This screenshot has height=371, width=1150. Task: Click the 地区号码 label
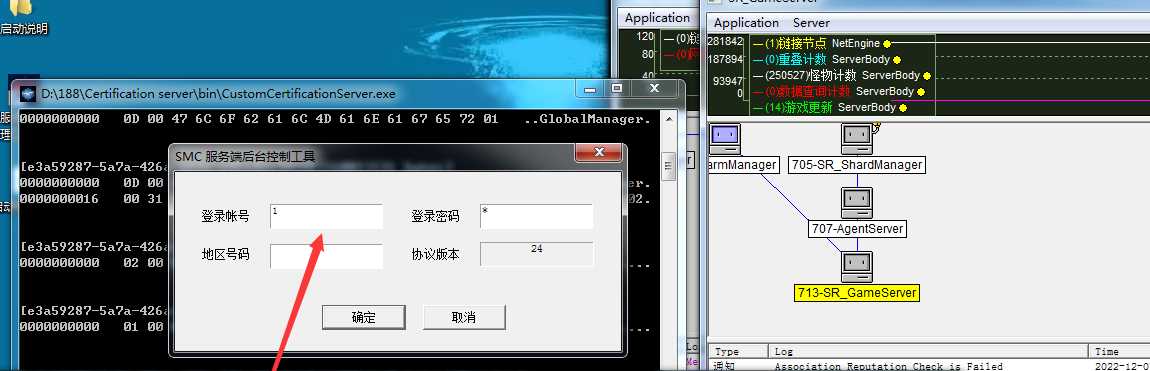click(225, 255)
